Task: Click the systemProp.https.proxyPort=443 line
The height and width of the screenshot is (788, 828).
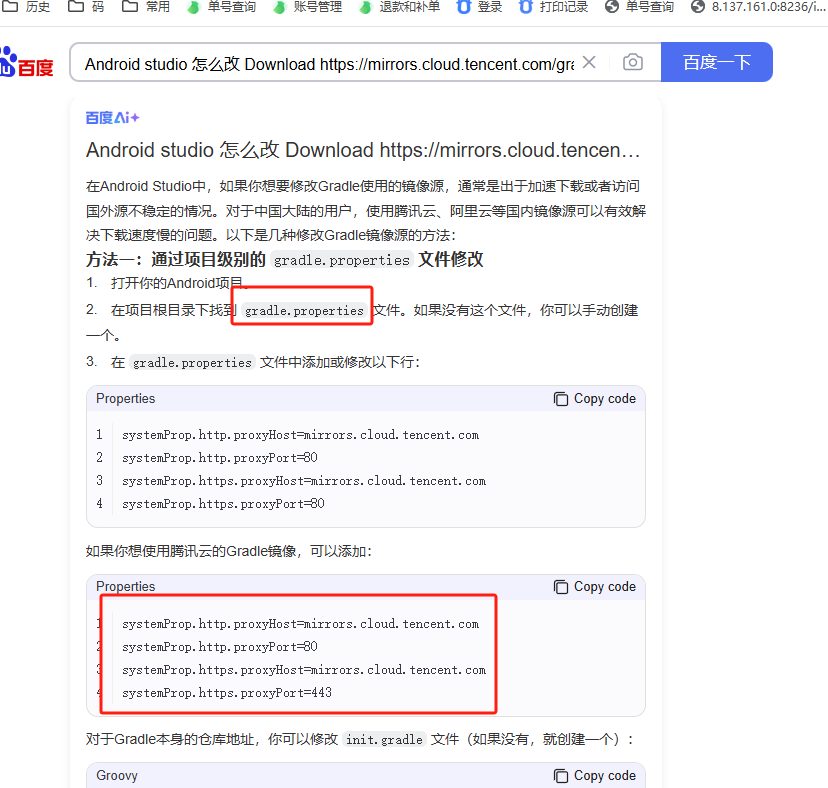Action: point(227,693)
